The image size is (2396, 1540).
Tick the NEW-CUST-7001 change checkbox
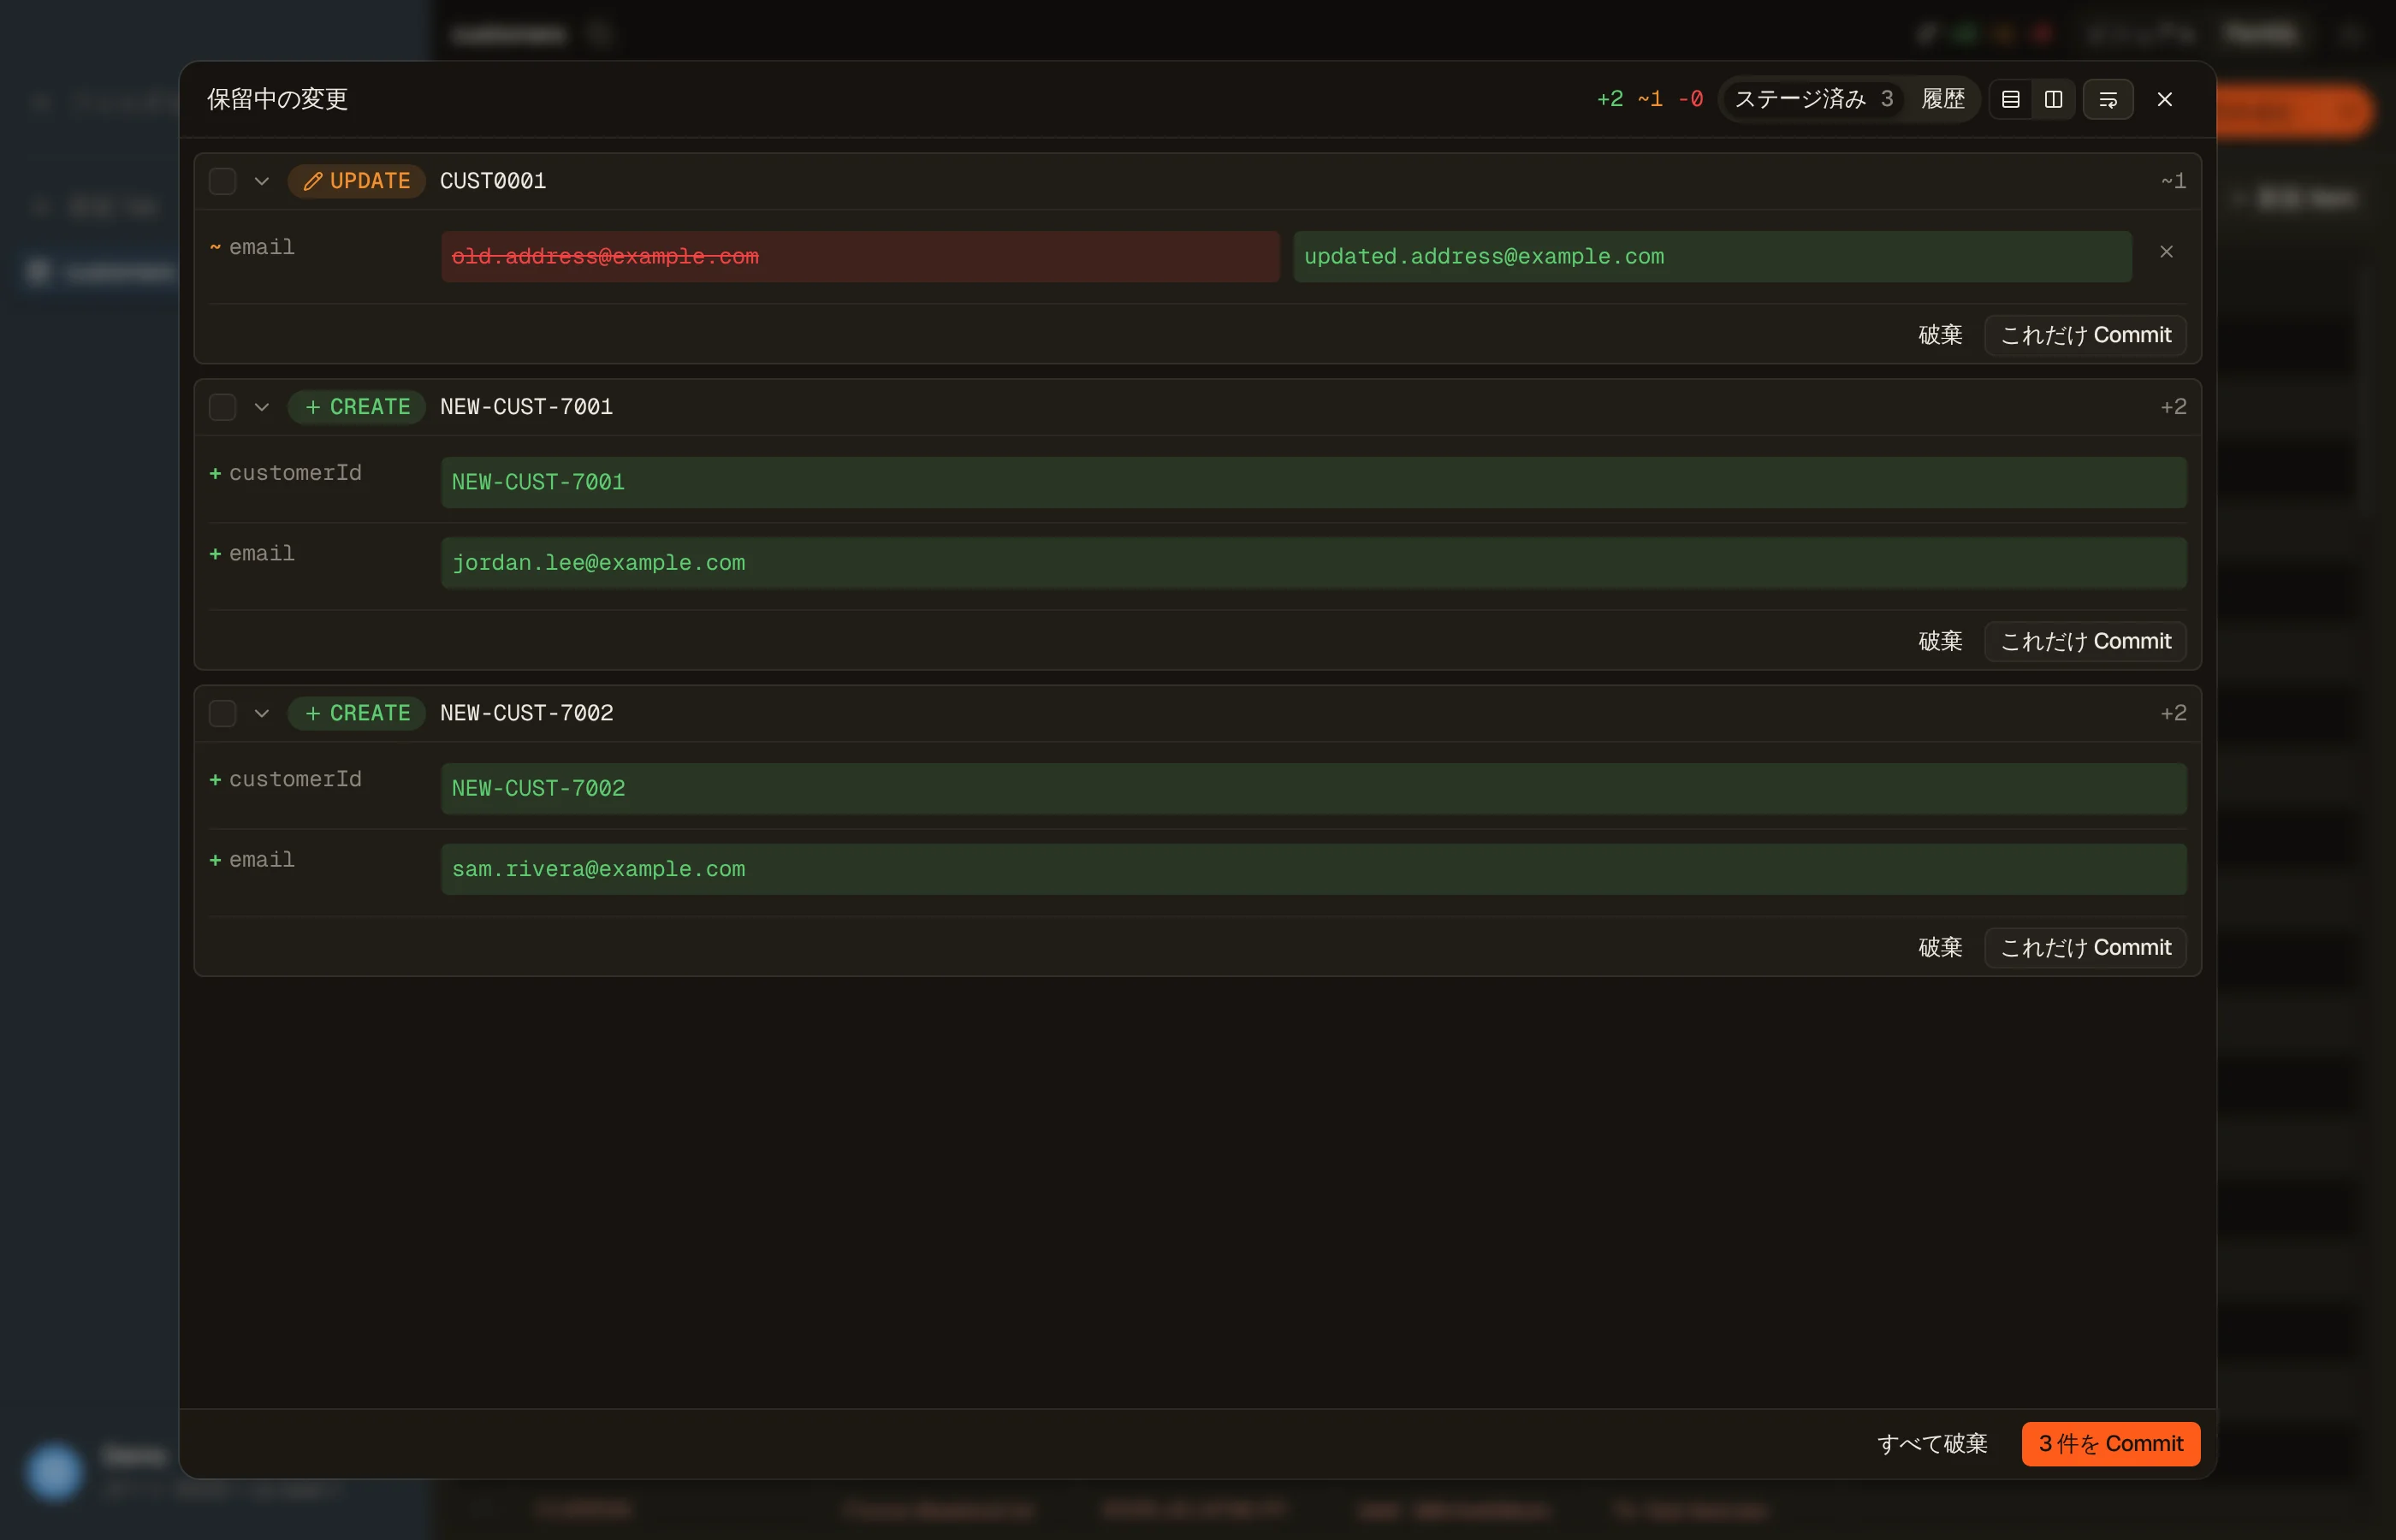click(222, 407)
